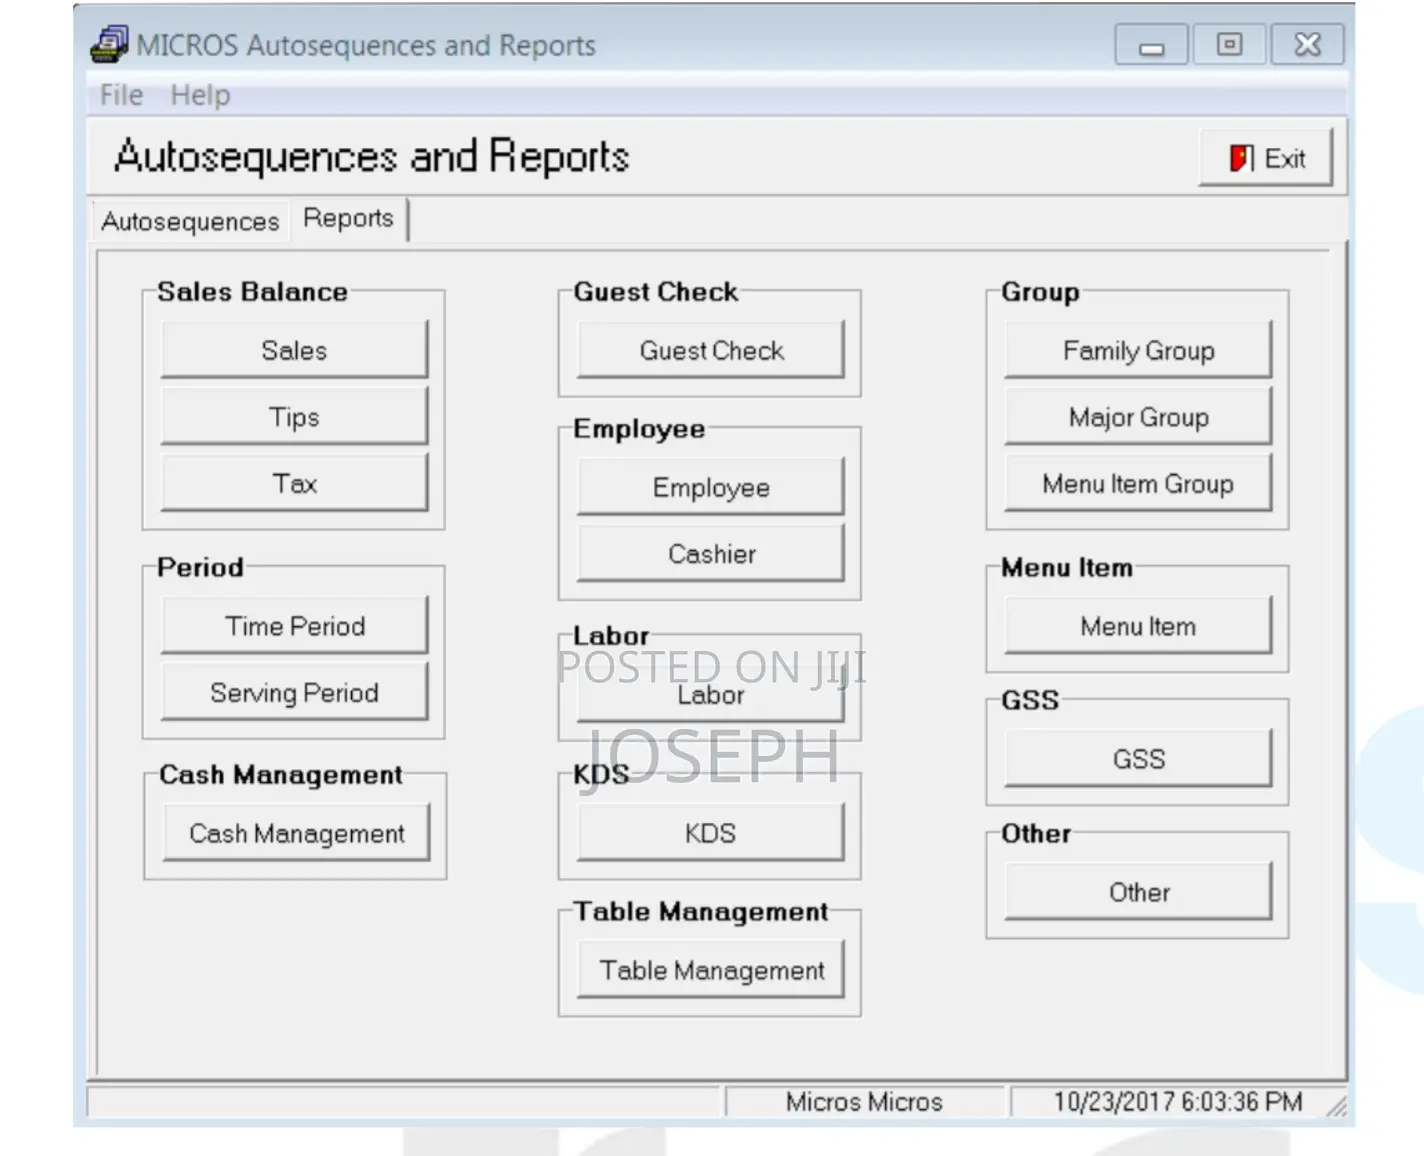The height and width of the screenshot is (1156, 1424).
Task: Minimize the MICROS window
Action: (1152, 46)
